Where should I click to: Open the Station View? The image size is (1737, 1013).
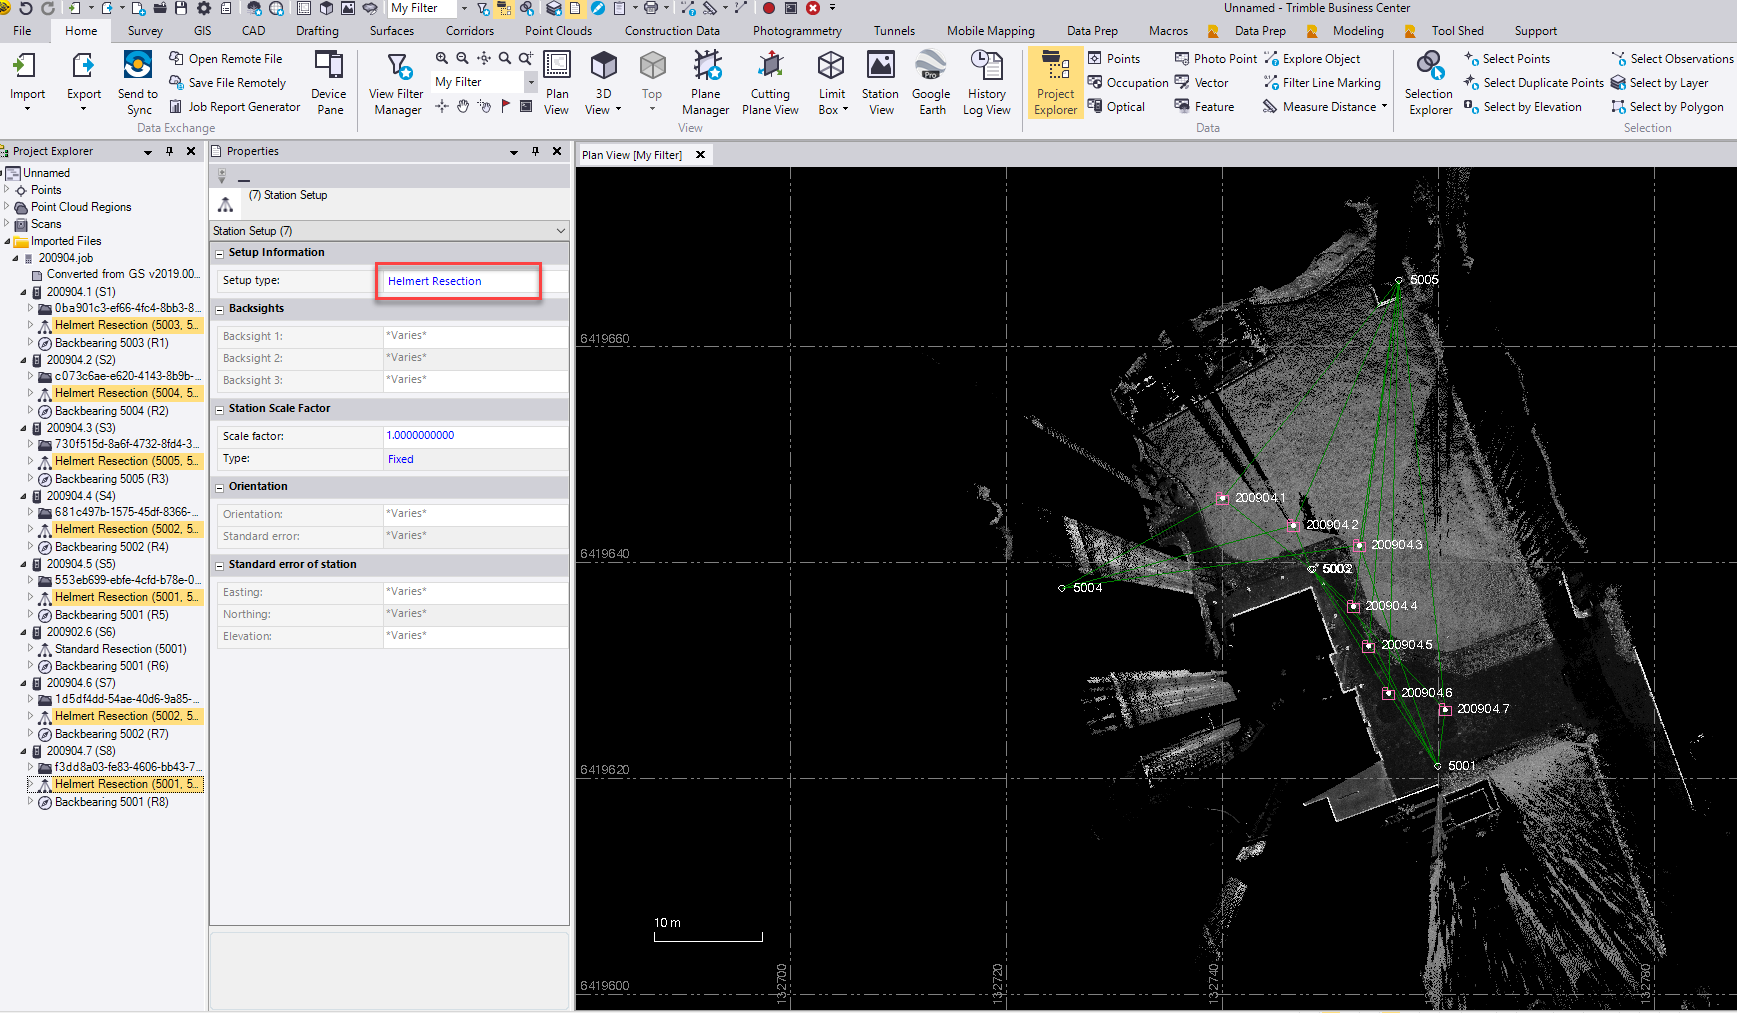click(880, 82)
